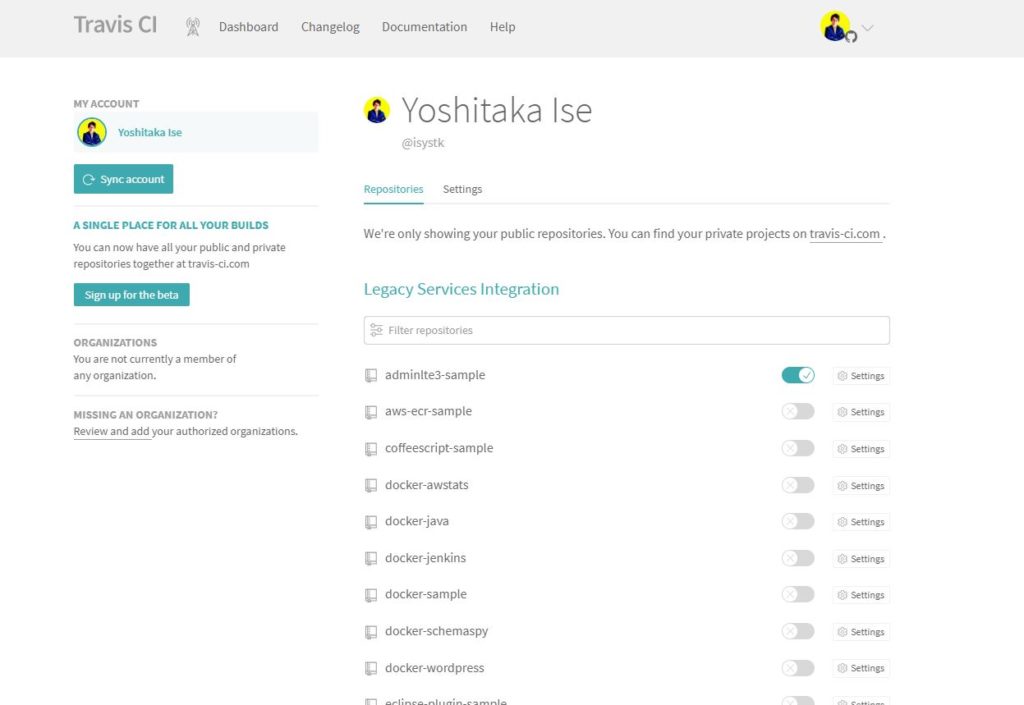Click the aws-ecr-sample repository book icon
This screenshot has height=705, width=1024.
point(371,412)
